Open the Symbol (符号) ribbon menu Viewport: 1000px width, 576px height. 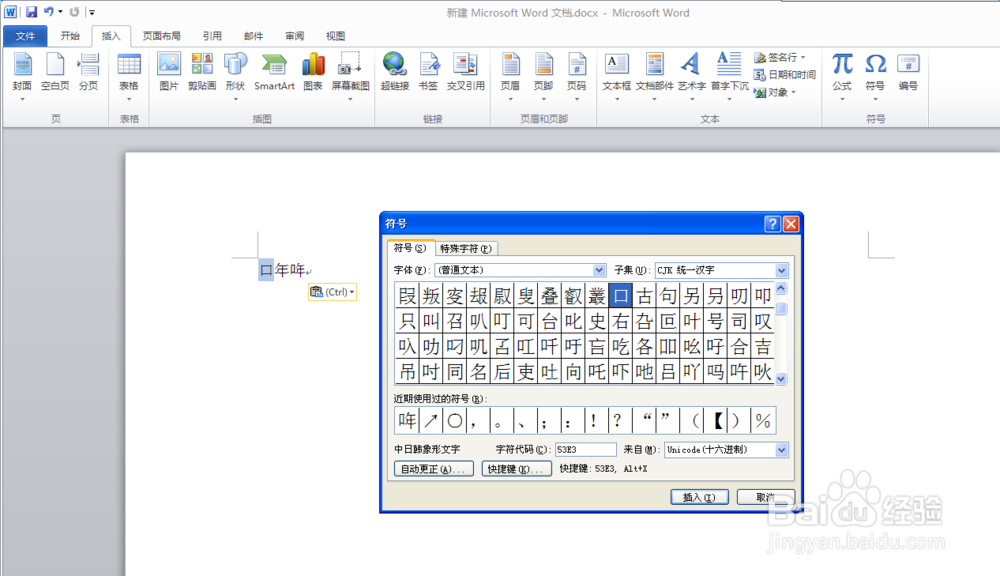coord(875,76)
